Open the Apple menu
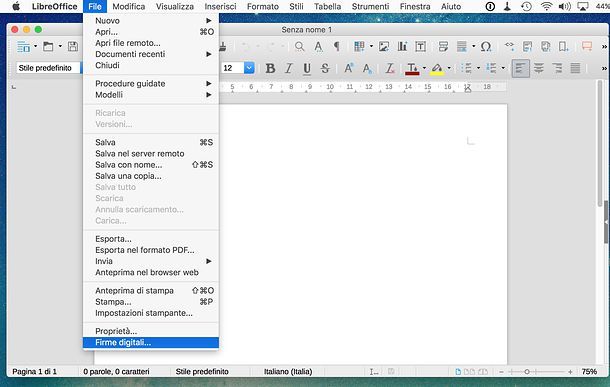The image size is (610, 387). click(x=16, y=7)
